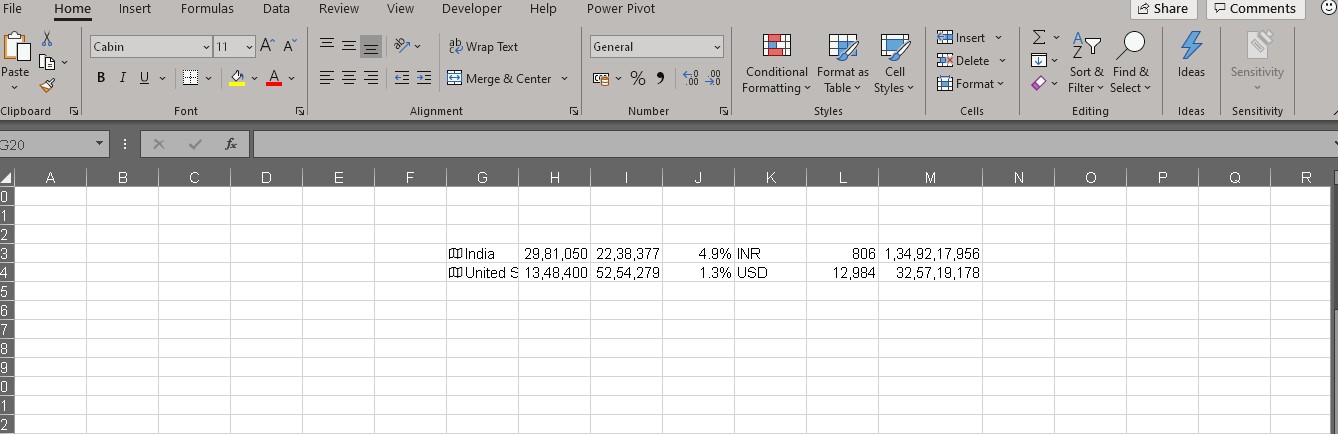Toggle Merge & Center

499,78
